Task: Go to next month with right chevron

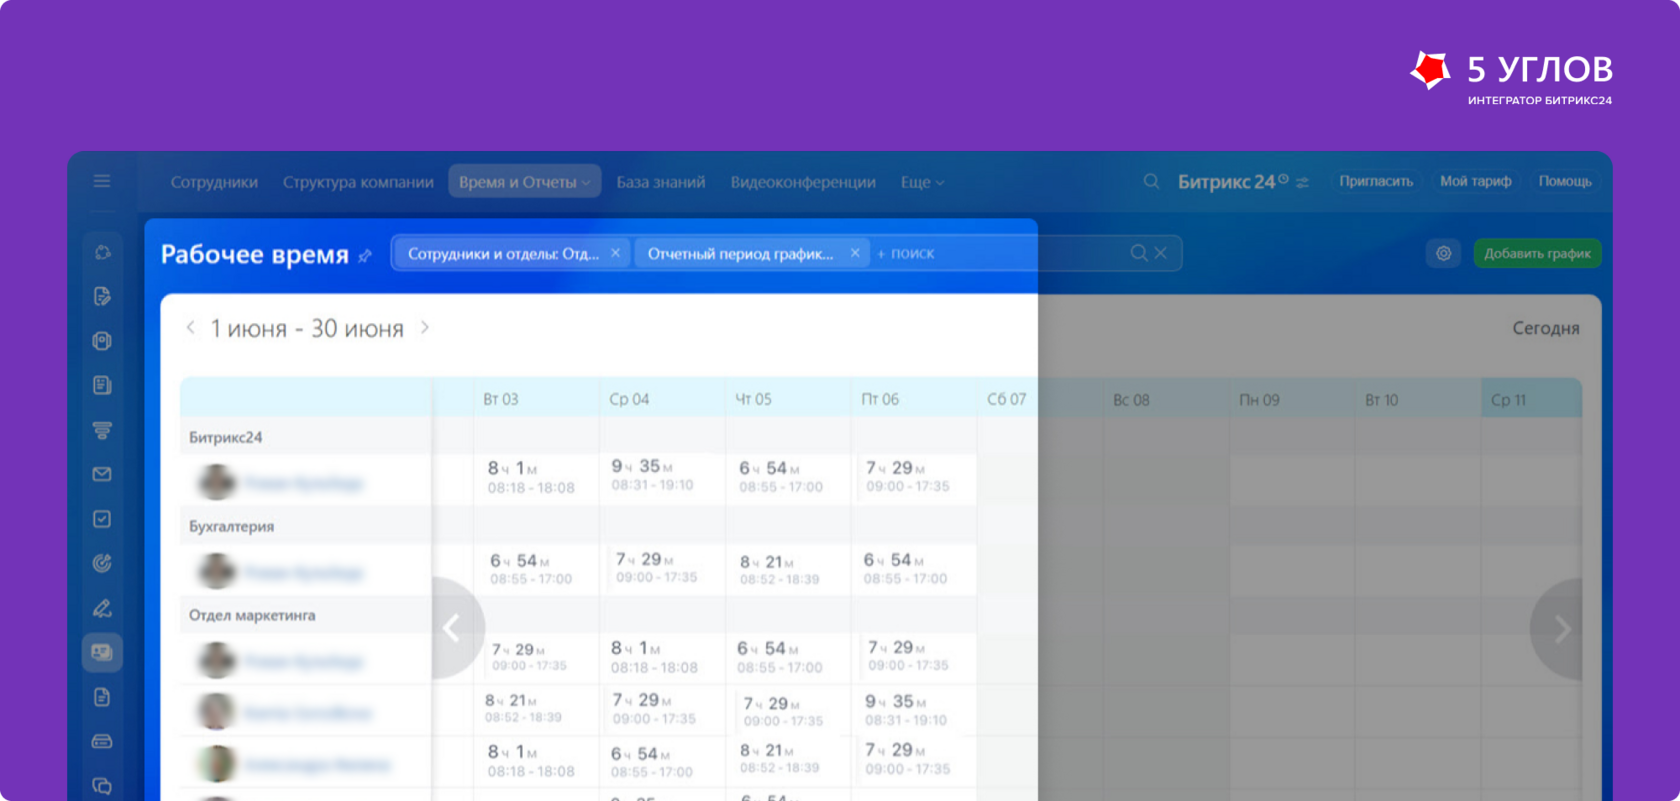Action: click(425, 327)
